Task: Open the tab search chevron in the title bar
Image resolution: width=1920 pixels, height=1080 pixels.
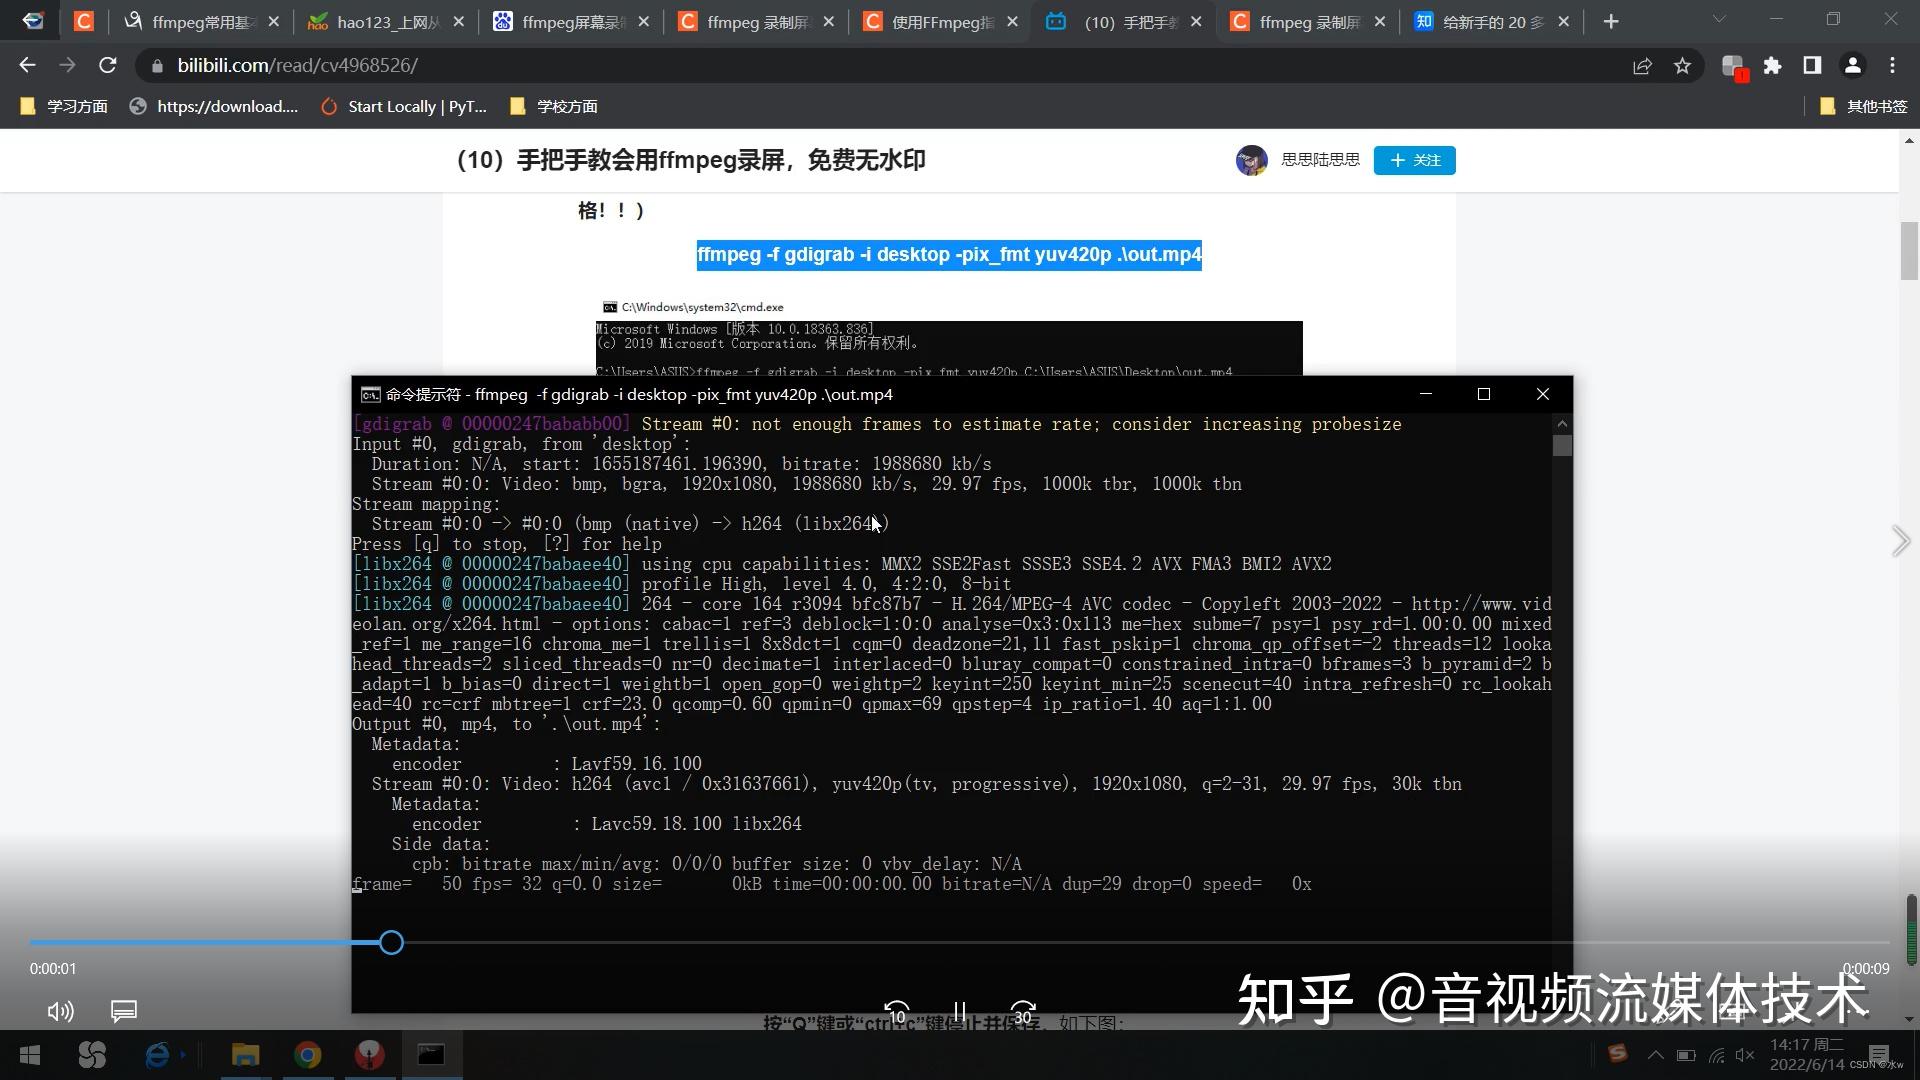Action: pyautogui.click(x=1719, y=20)
